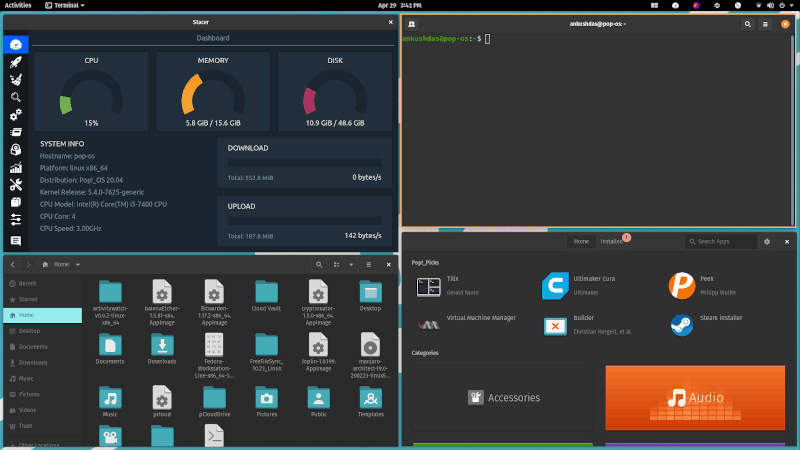Open Startup Apps rocket icon in Stacer
The width and height of the screenshot is (800, 450).
[x=16, y=62]
